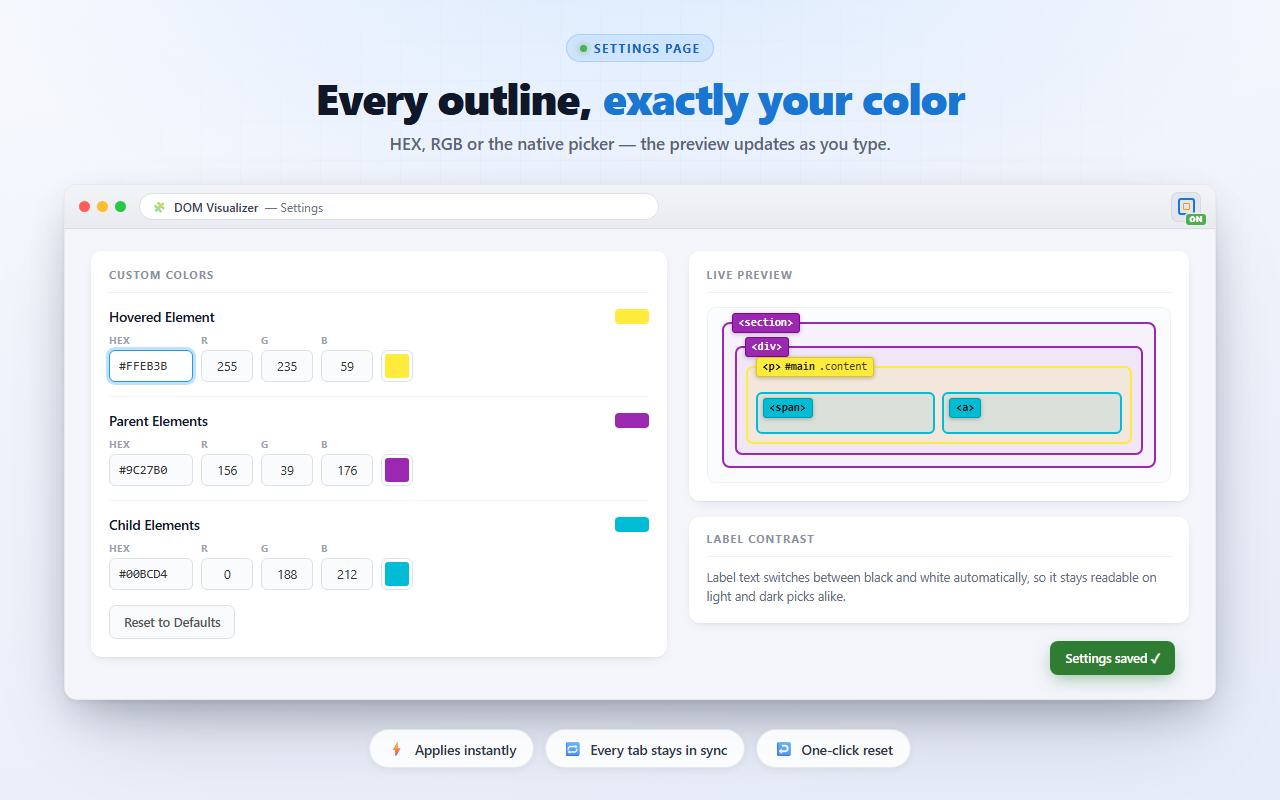Click the Parent Elements HEX field #9C27B0
The width and height of the screenshot is (1280, 800).
coord(151,470)
